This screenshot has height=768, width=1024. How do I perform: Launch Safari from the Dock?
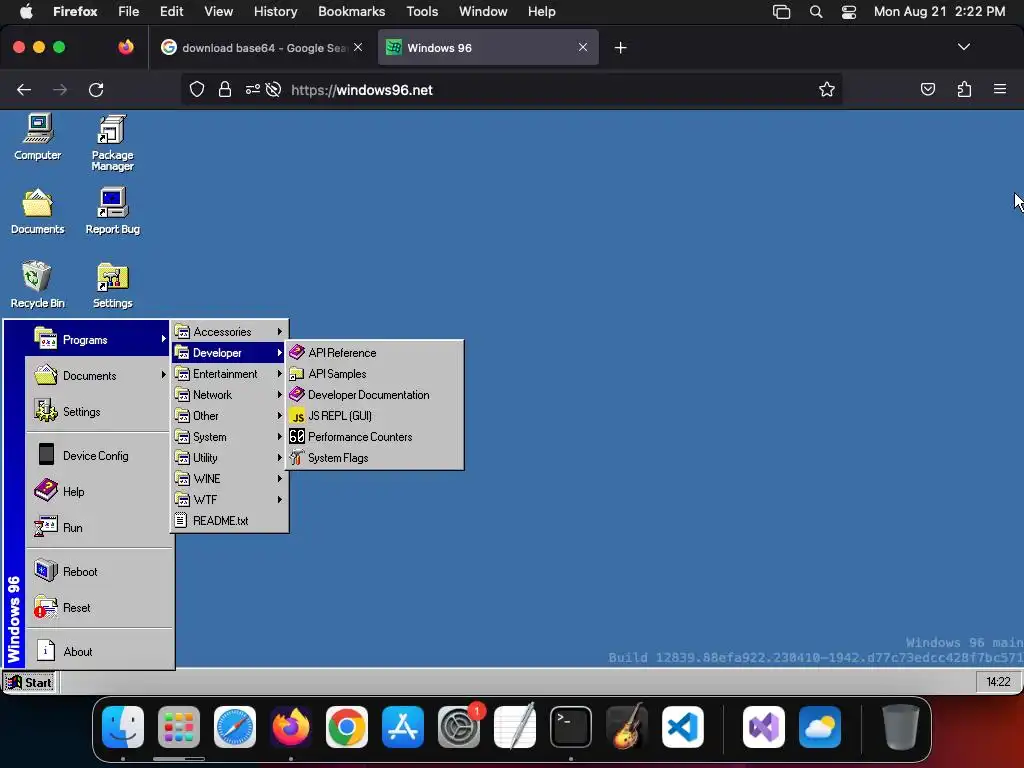click(x=234, y=727)
